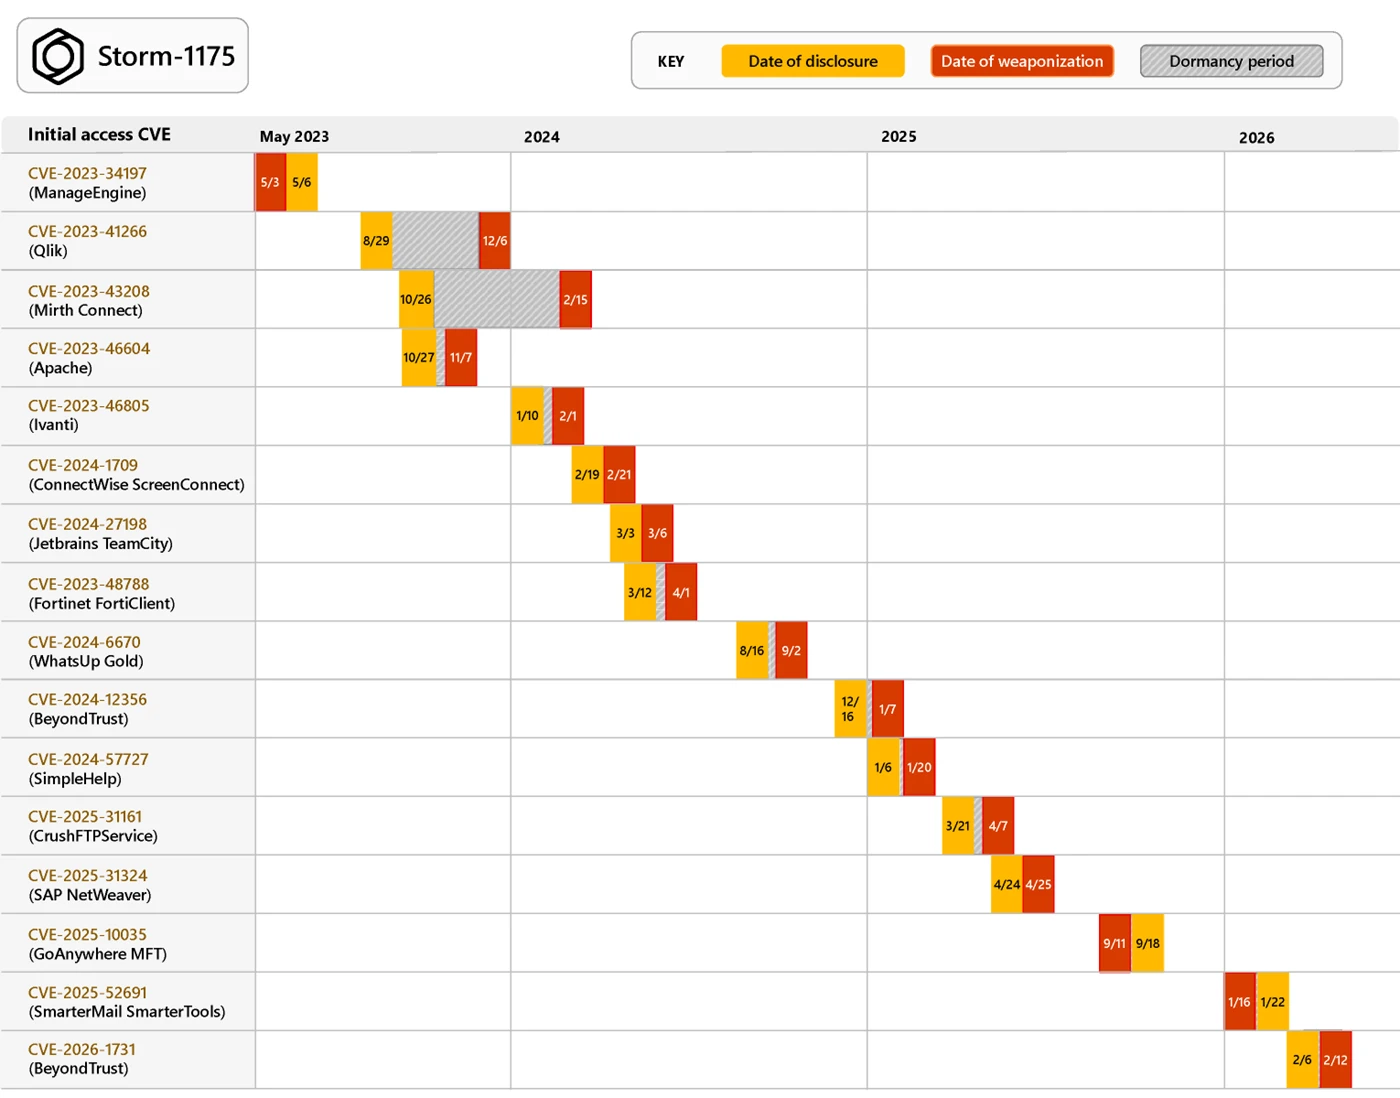
Task: Click the 2/12 weaponization marker for BeyondTrust 2026
Action: click(x=1335, y=1059)
